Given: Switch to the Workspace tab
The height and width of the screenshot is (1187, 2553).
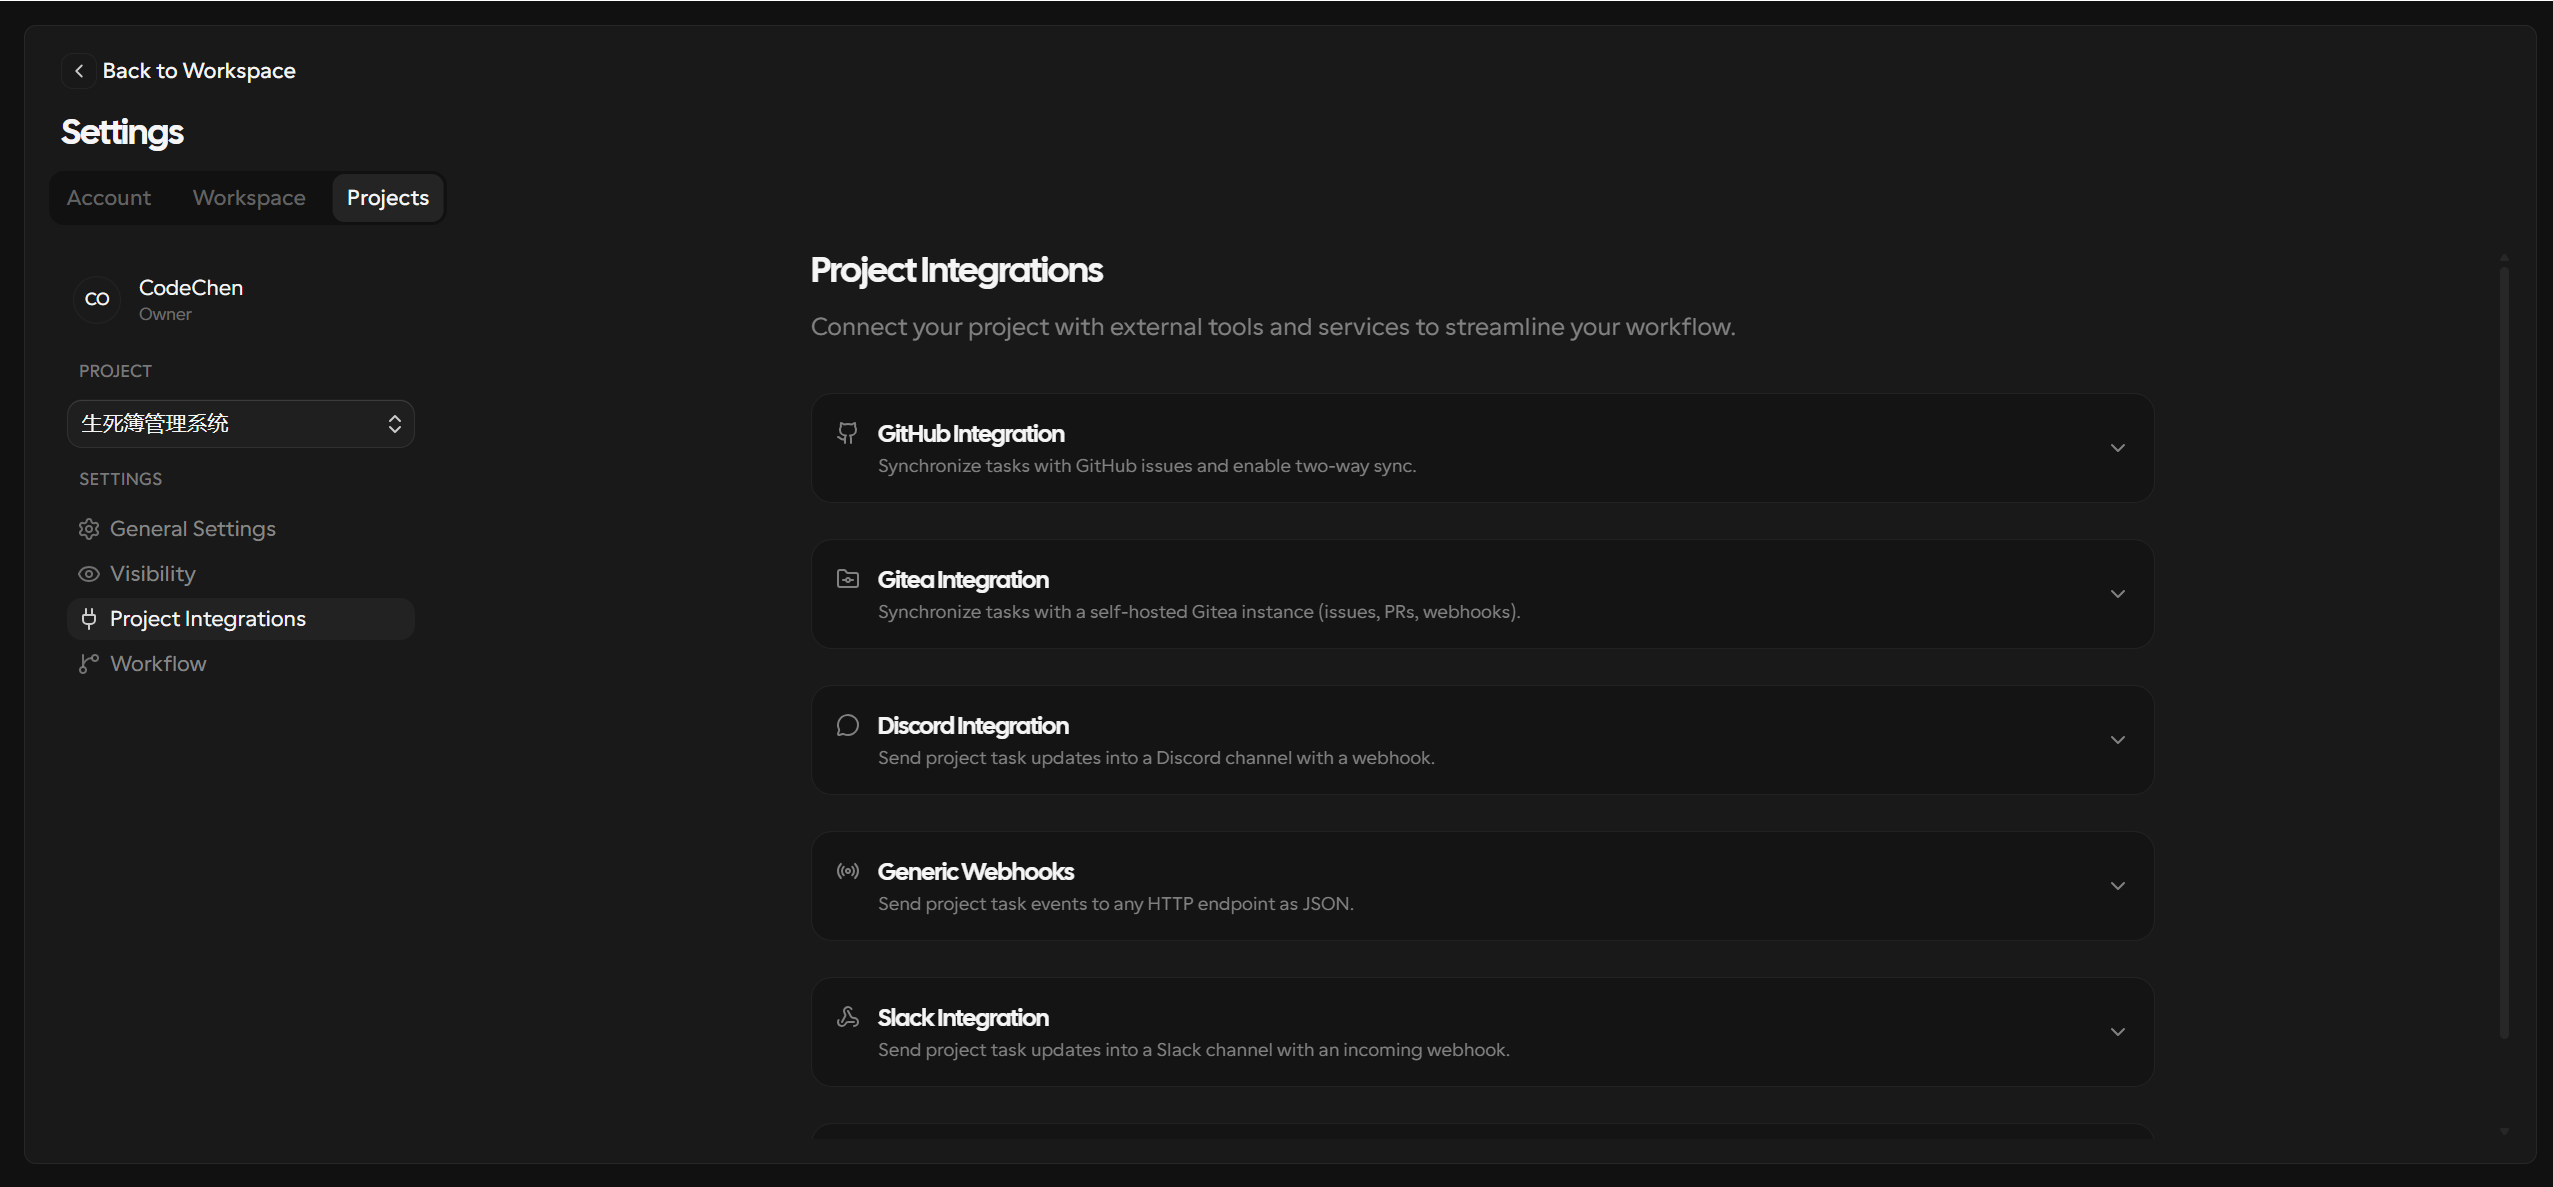Looking at the screenshot, I should click(249, 198).
